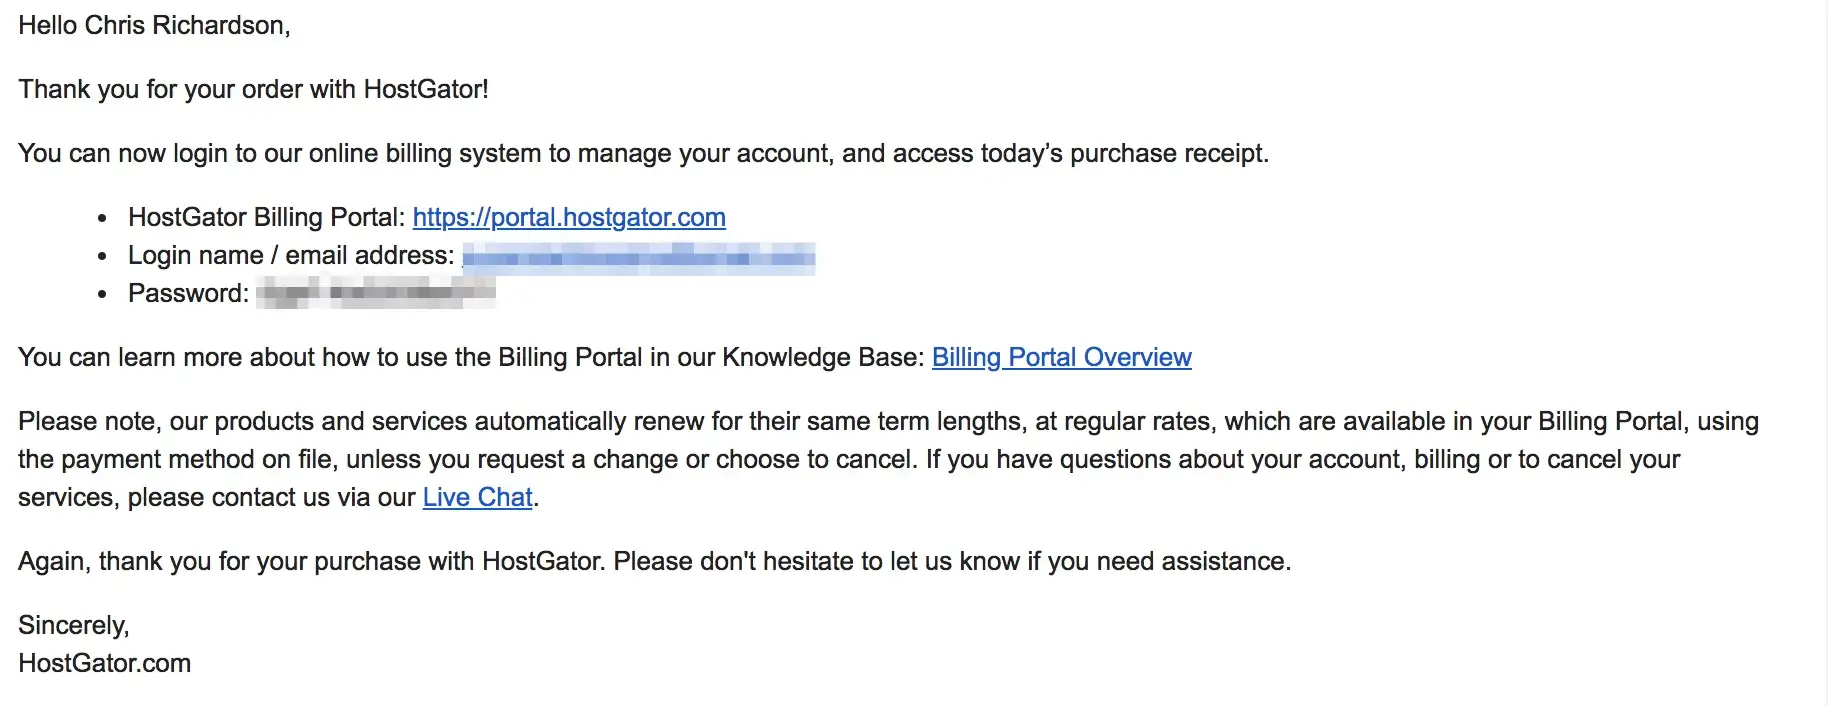Viewport: 1840px width, 706px height.
Task: Click the "Hello Chris Richardson" greeting
Action: tap(154, 25)
